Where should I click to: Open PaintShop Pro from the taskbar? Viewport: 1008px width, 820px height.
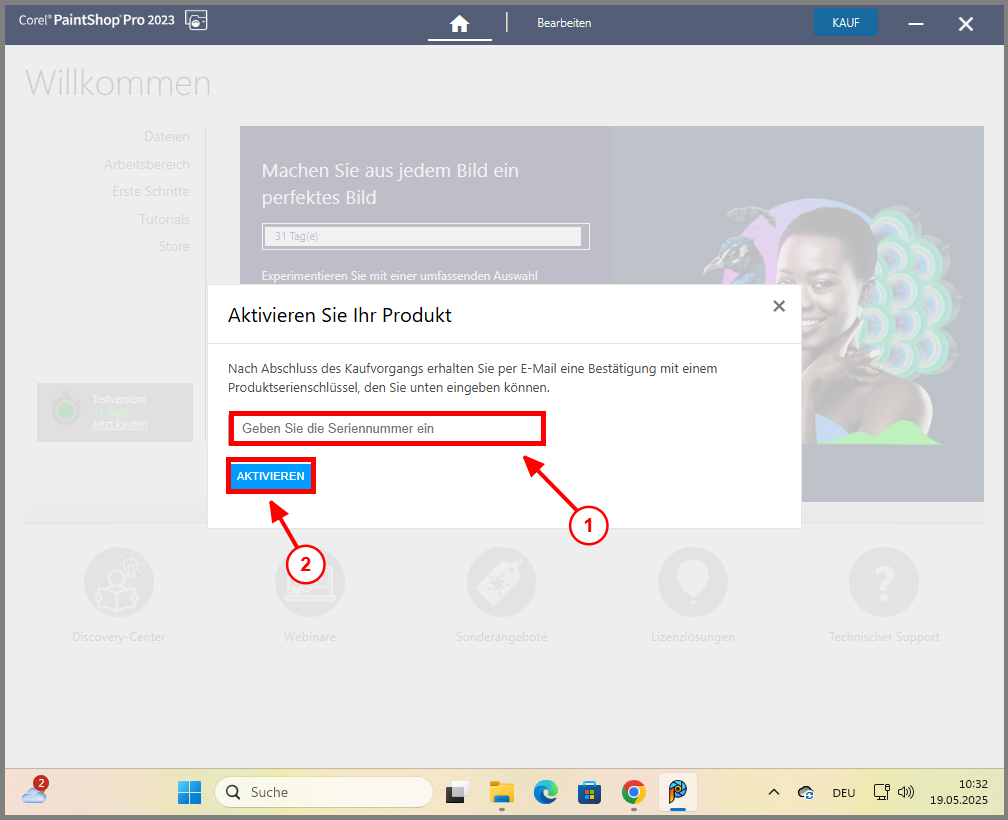click(677, 792)
